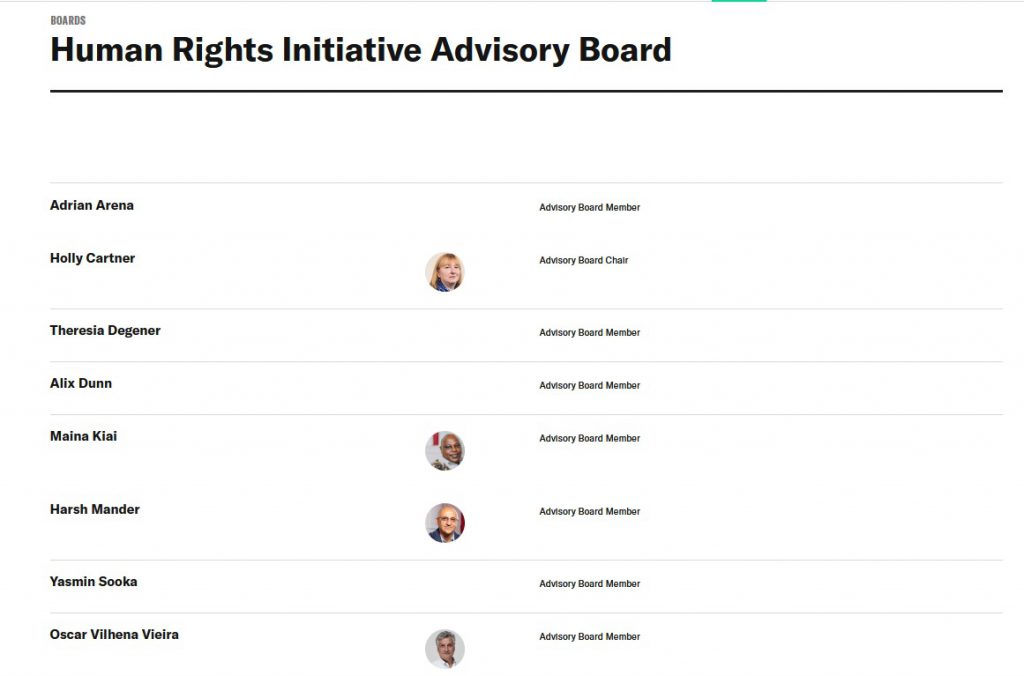Open the Maina Kiai name link
The image size is (1024, 676).
(84, 436)
